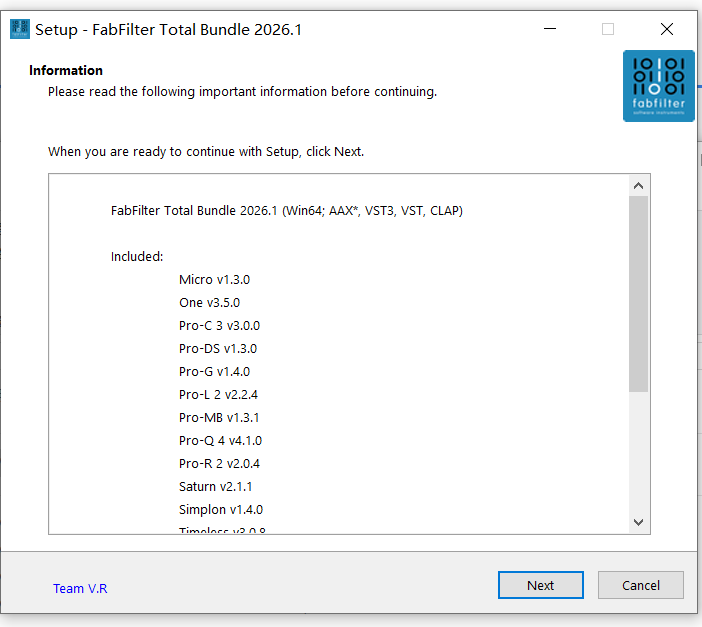Click the Micro v1.3.0 text line
This screenshot has height=627, width=702.
214,279
